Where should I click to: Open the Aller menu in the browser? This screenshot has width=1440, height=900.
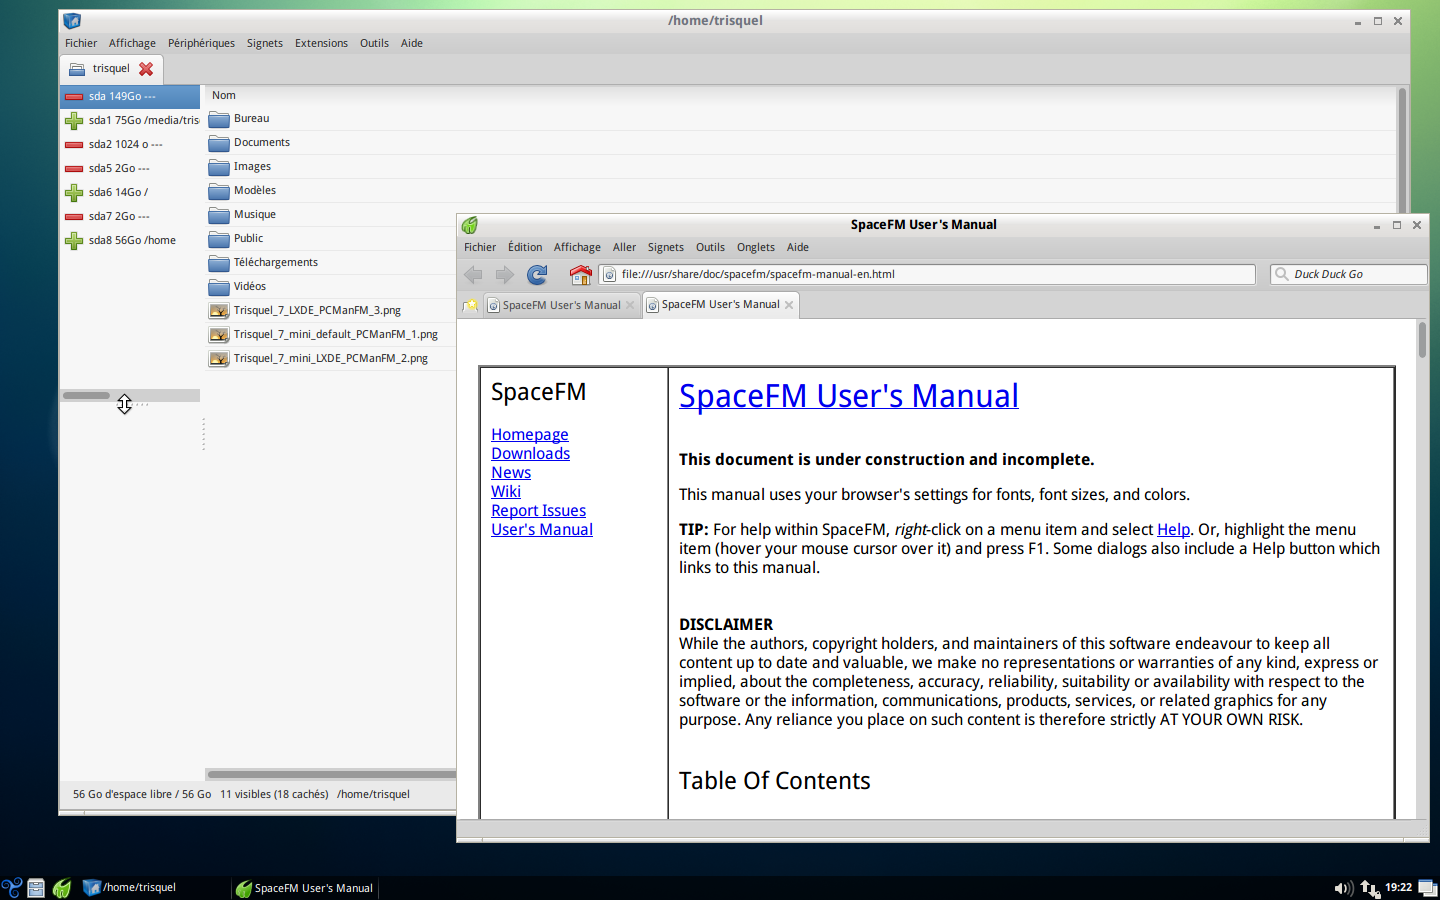pyautogui.click(x=624, y=247)
